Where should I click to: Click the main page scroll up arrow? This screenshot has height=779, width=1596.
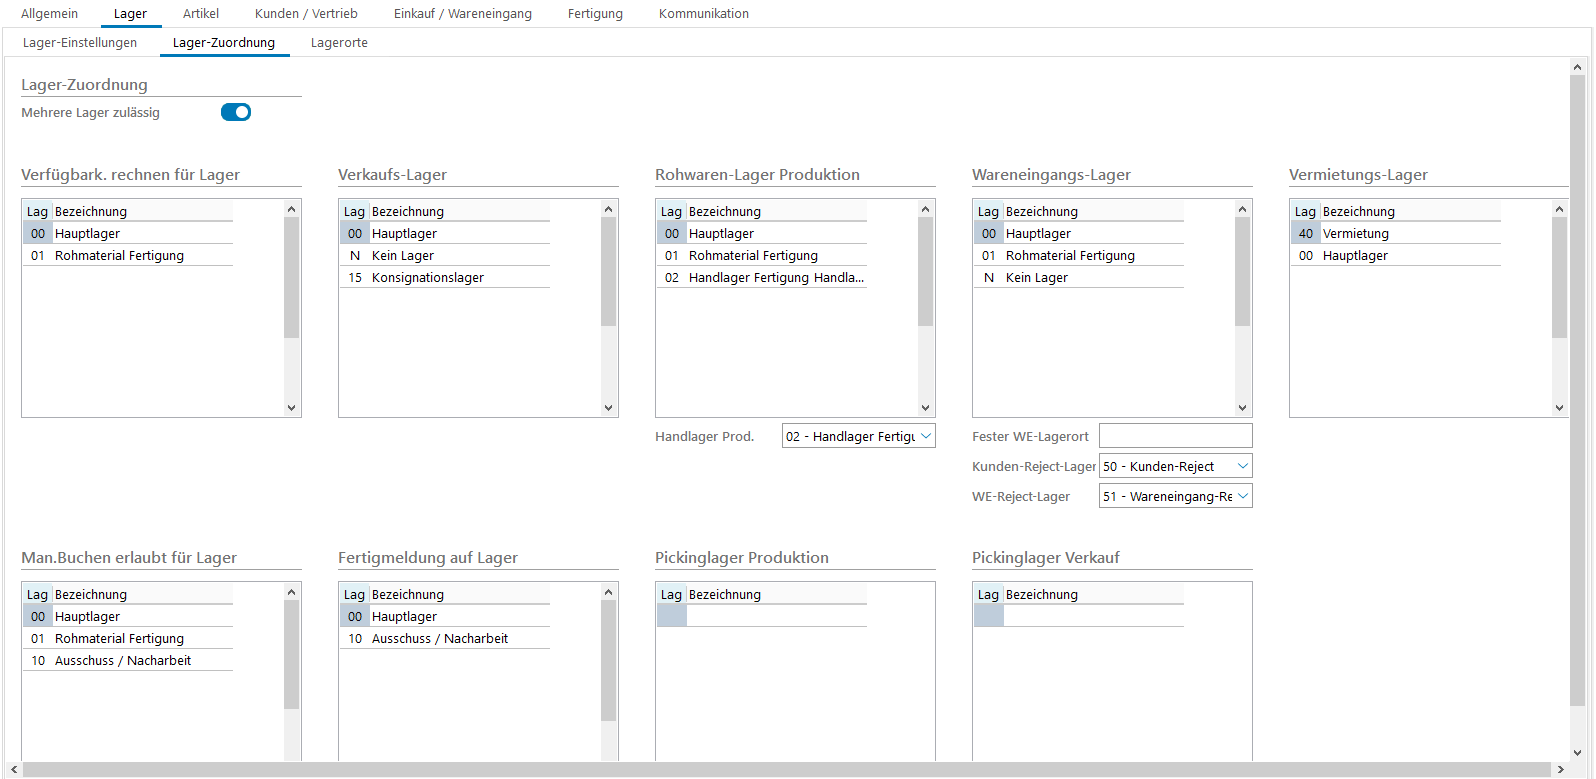tap(1578, 68)
